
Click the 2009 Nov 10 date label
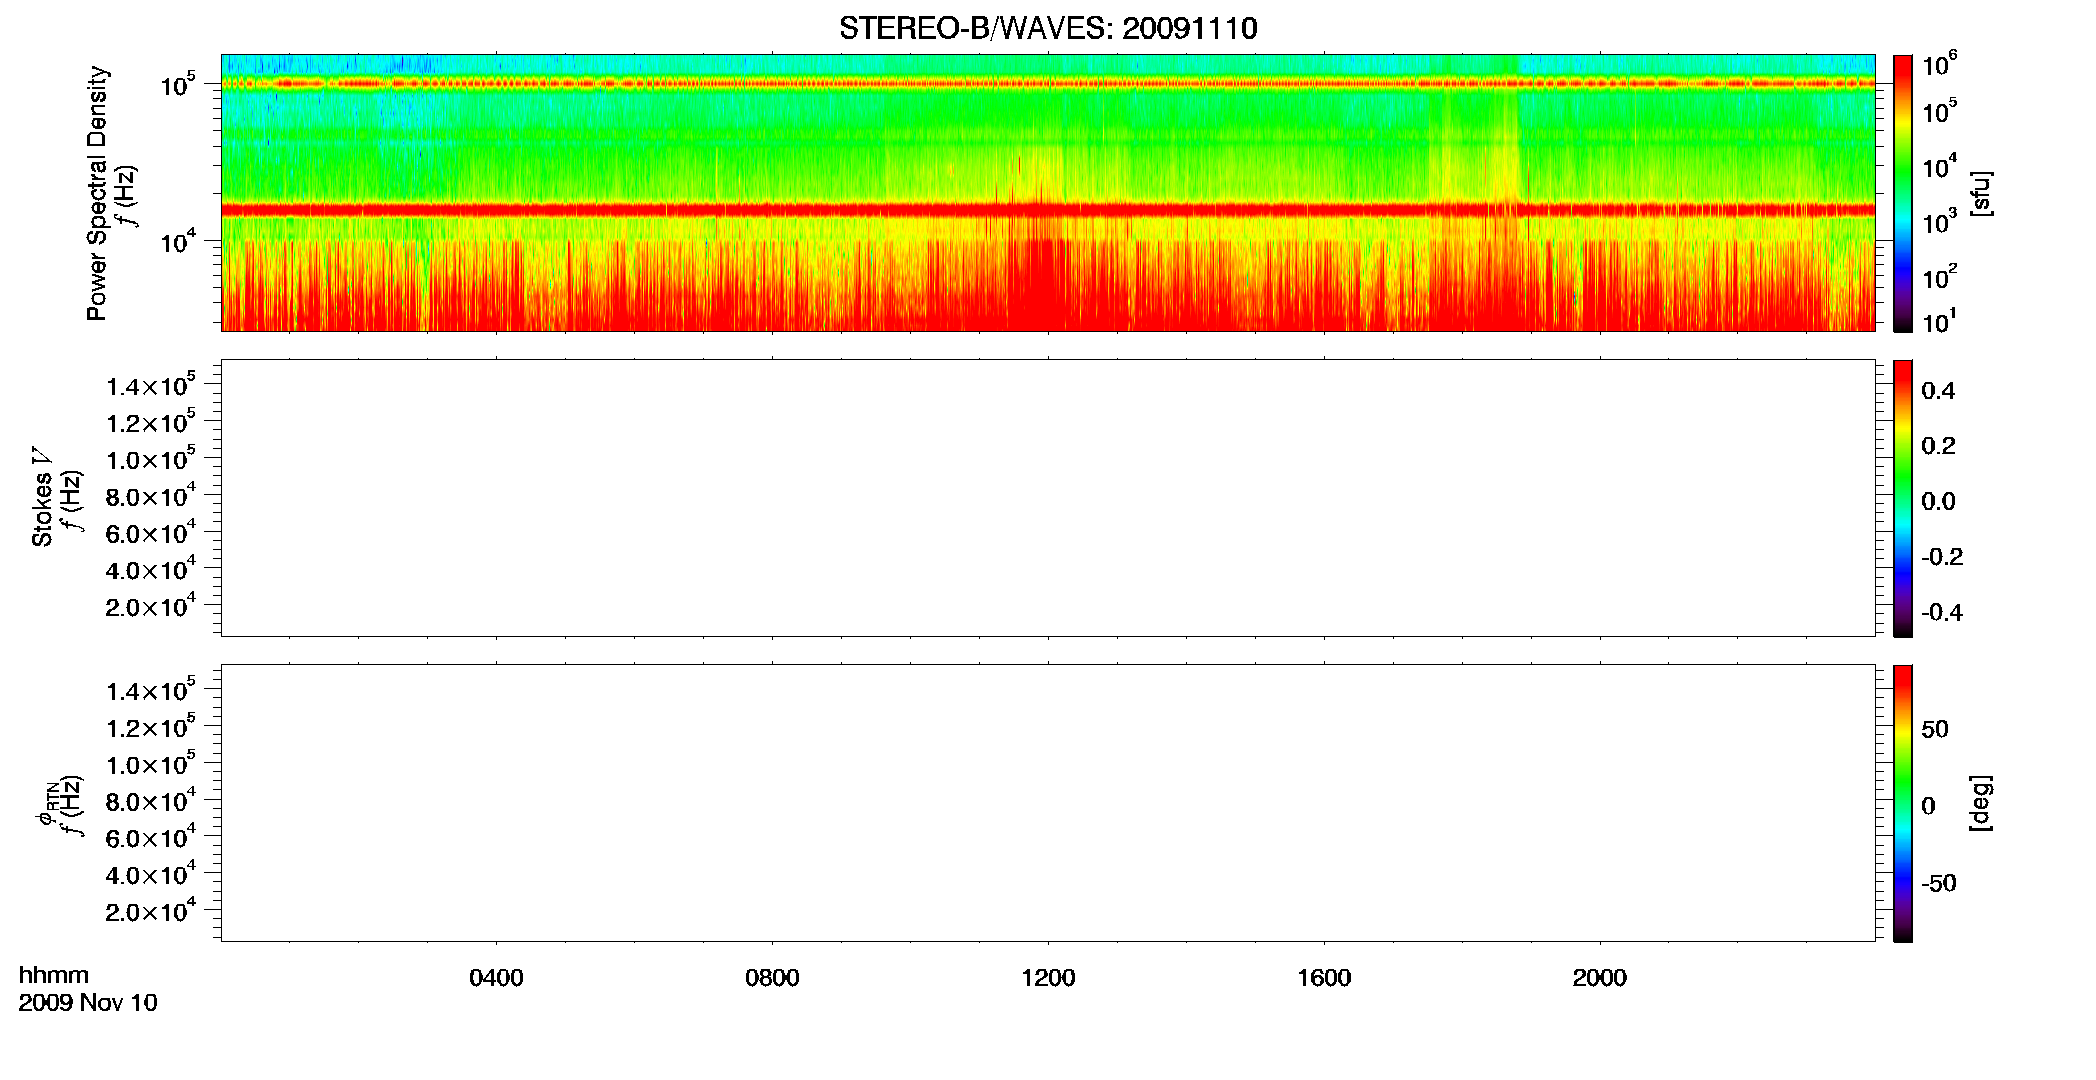click(88, 1003)
